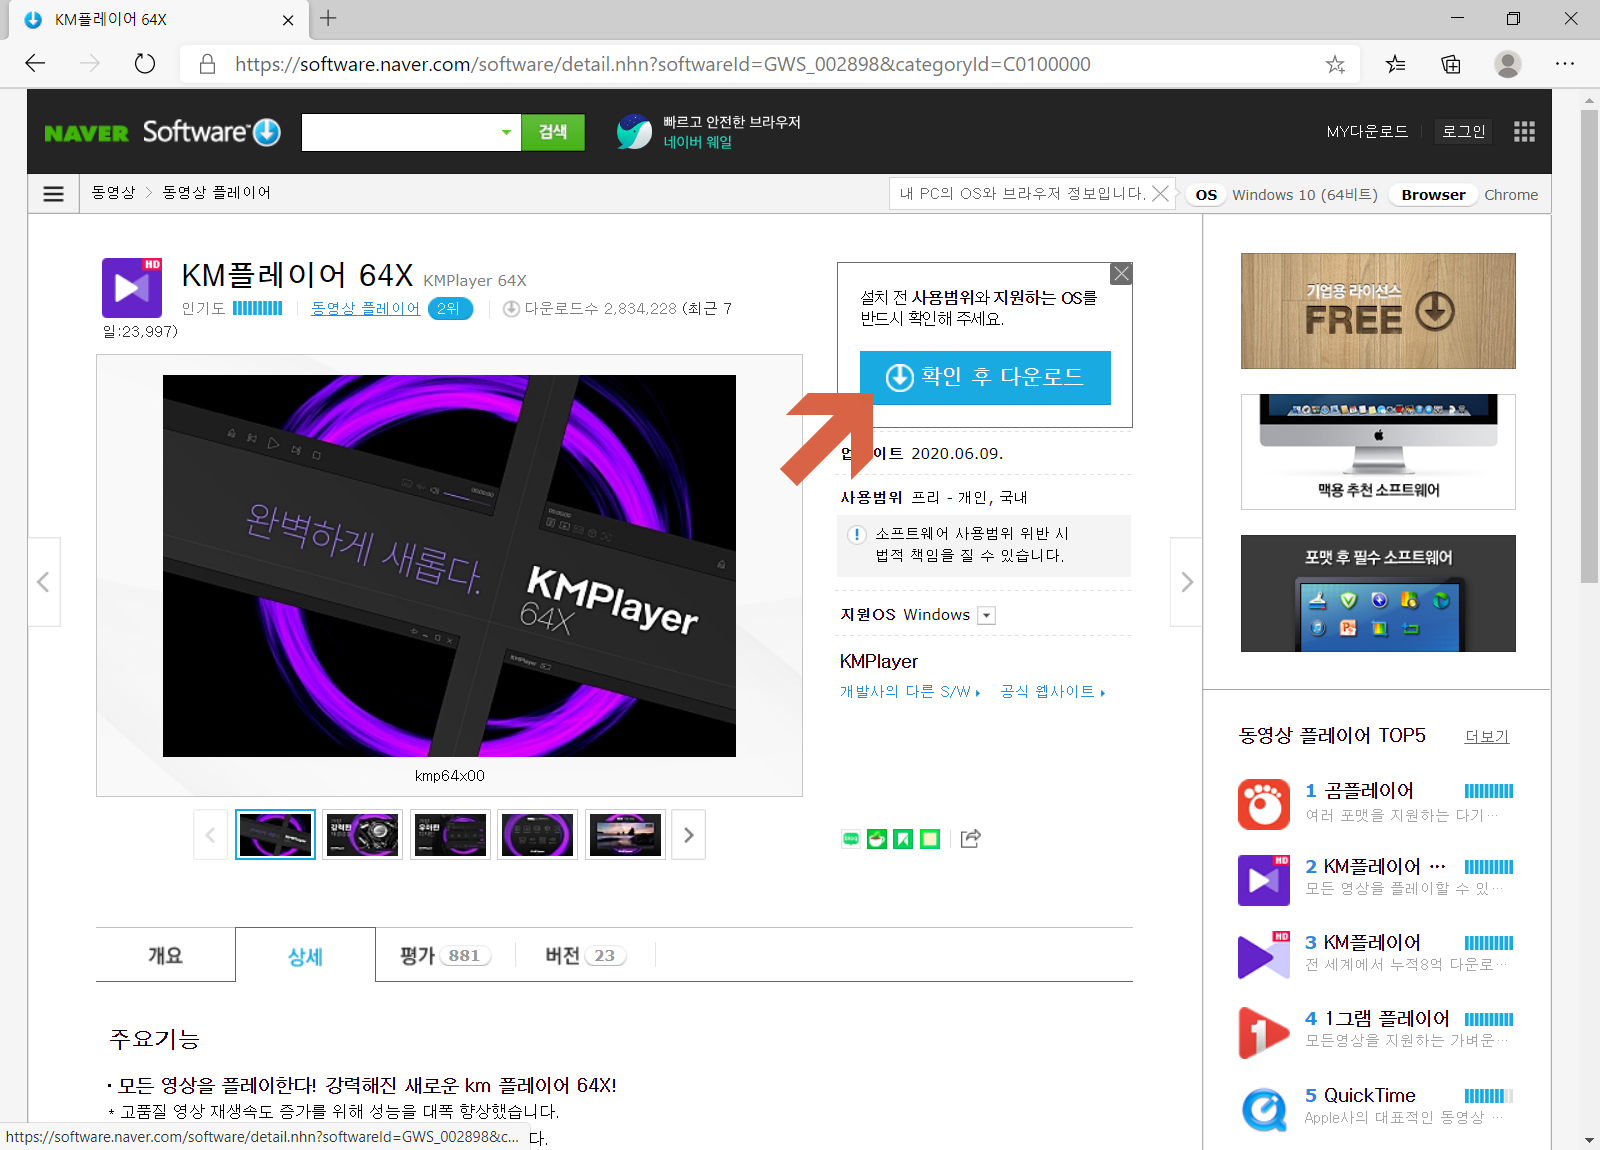Viewport: 1600px width, 1150px height.
Task: Click 확인 후 다운로드 button
Action: (985, 377)
